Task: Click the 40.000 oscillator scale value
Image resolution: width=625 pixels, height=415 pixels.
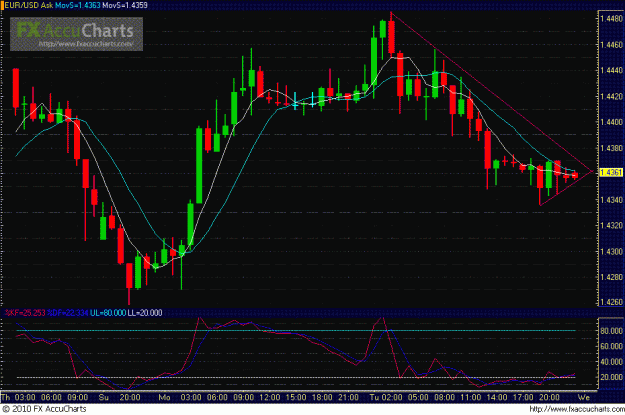Action: pyautogui.click(x=611, y=362)
